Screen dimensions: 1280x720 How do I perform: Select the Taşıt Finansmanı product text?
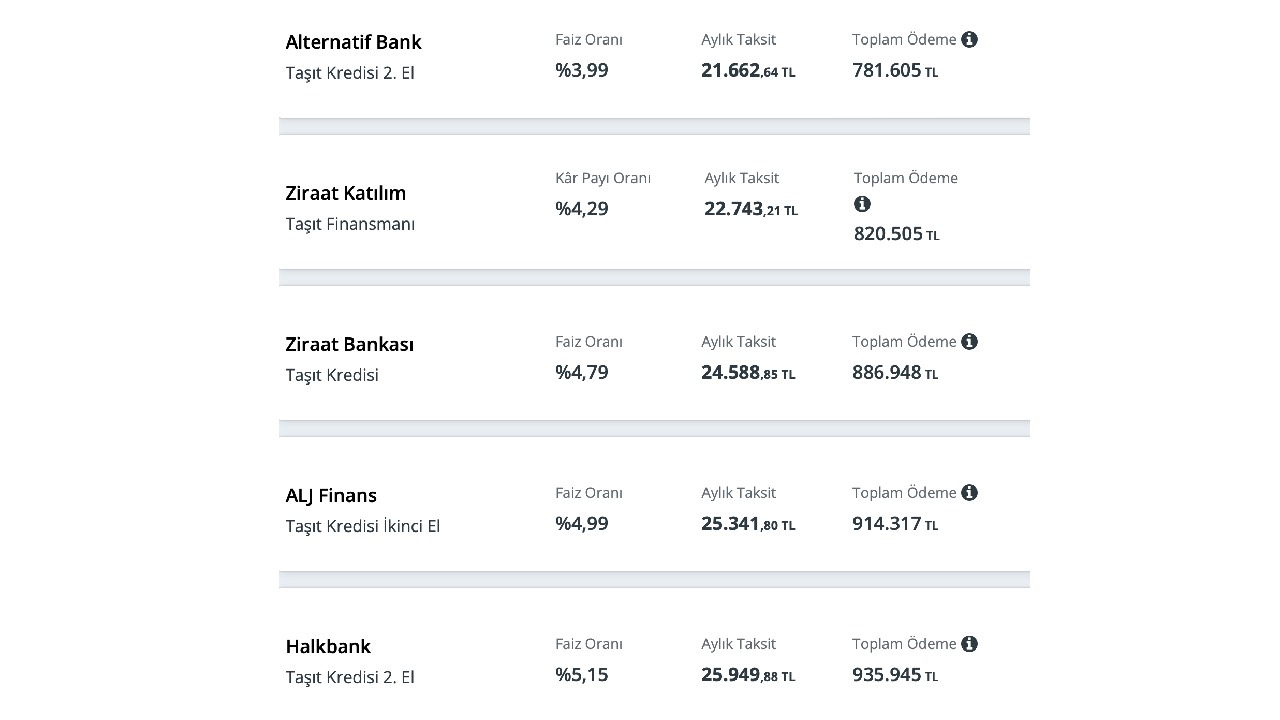point(349,224)
